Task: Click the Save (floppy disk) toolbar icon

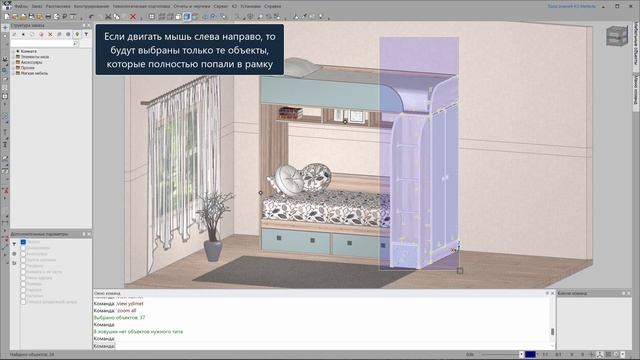Action: pyautogui.click(x=31, y=17)
